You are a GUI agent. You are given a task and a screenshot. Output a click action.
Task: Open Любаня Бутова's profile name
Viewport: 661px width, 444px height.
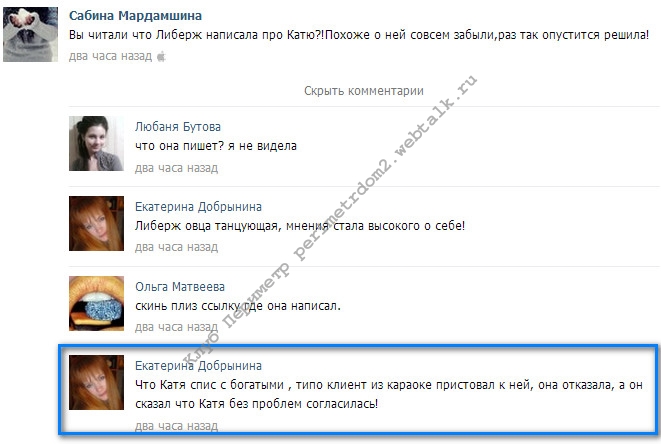click(178, 126)
